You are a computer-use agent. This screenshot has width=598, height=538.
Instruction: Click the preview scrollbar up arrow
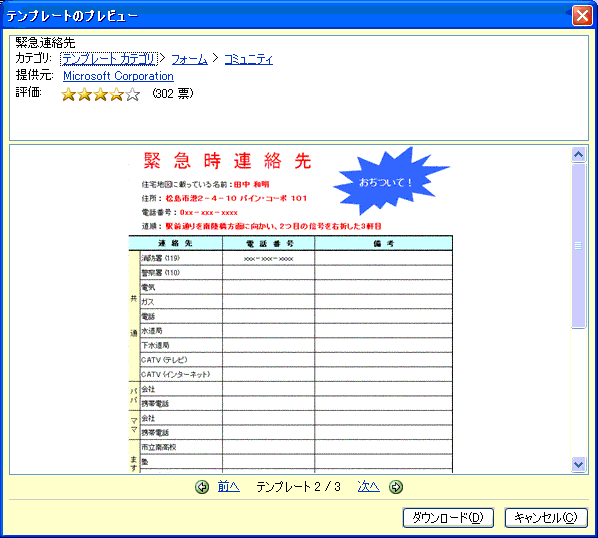(x=579, y=154)
